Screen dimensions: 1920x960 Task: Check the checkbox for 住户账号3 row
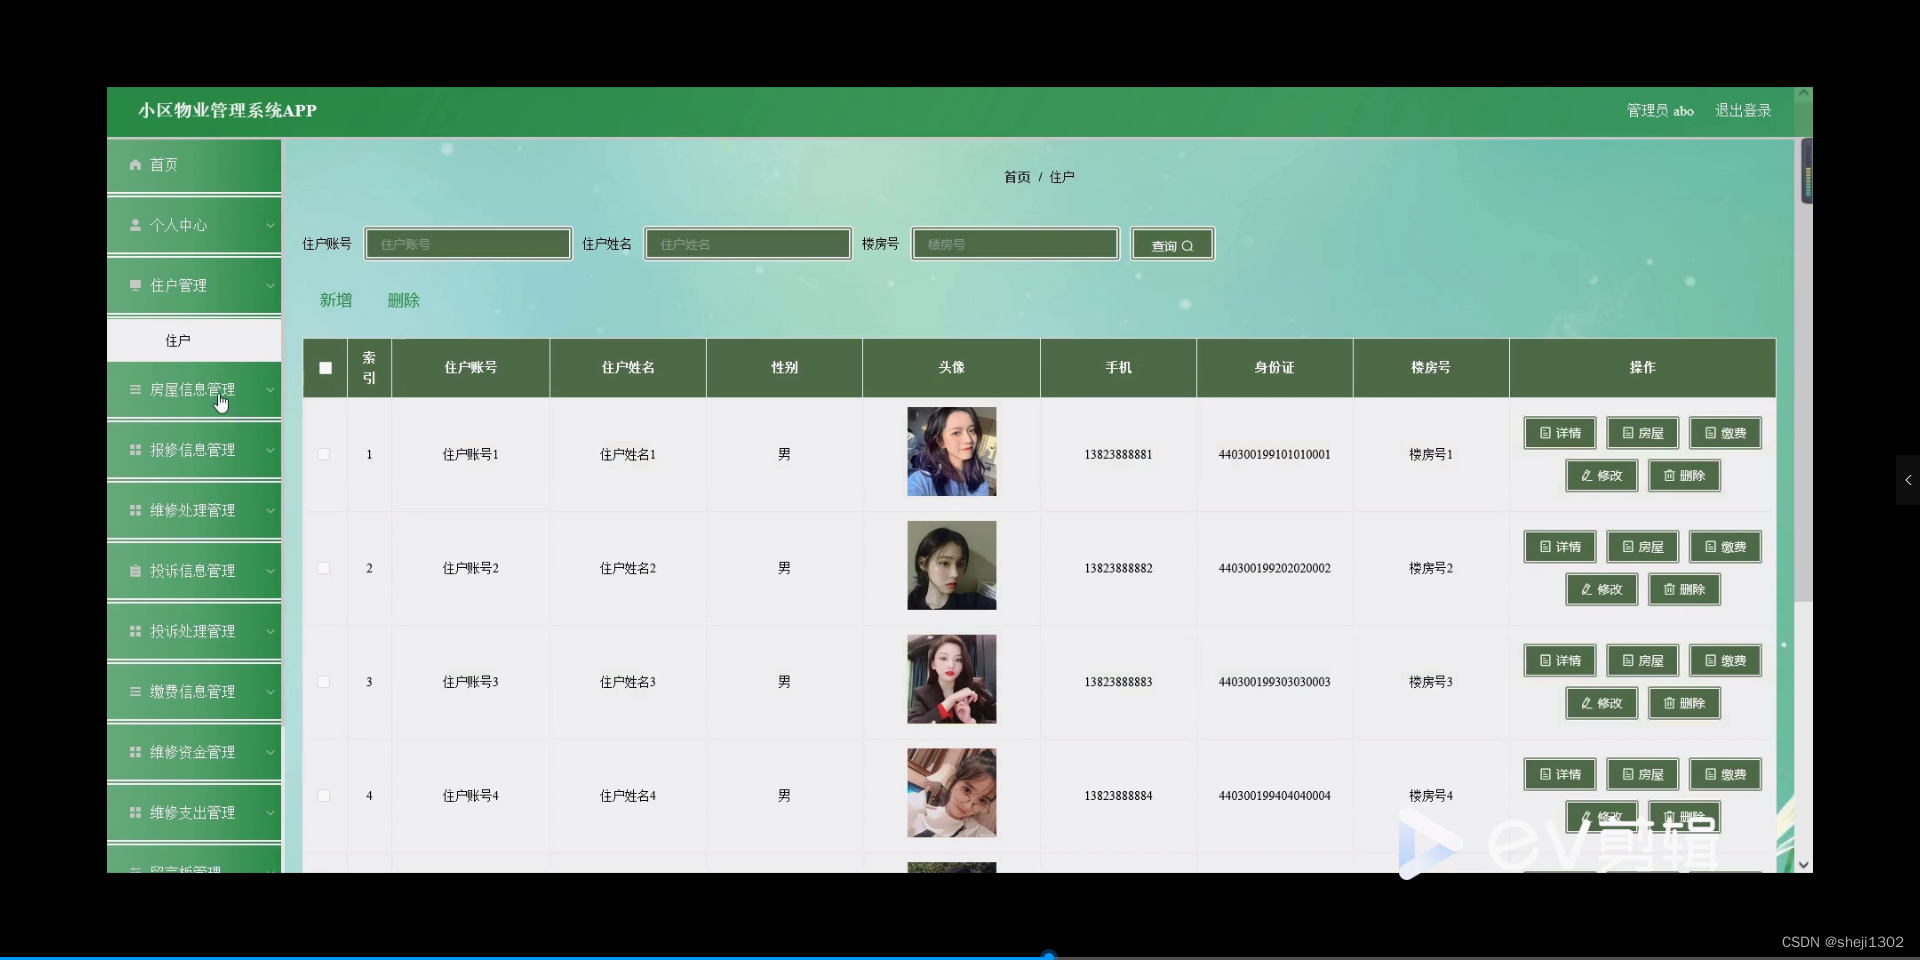point(324,682)
